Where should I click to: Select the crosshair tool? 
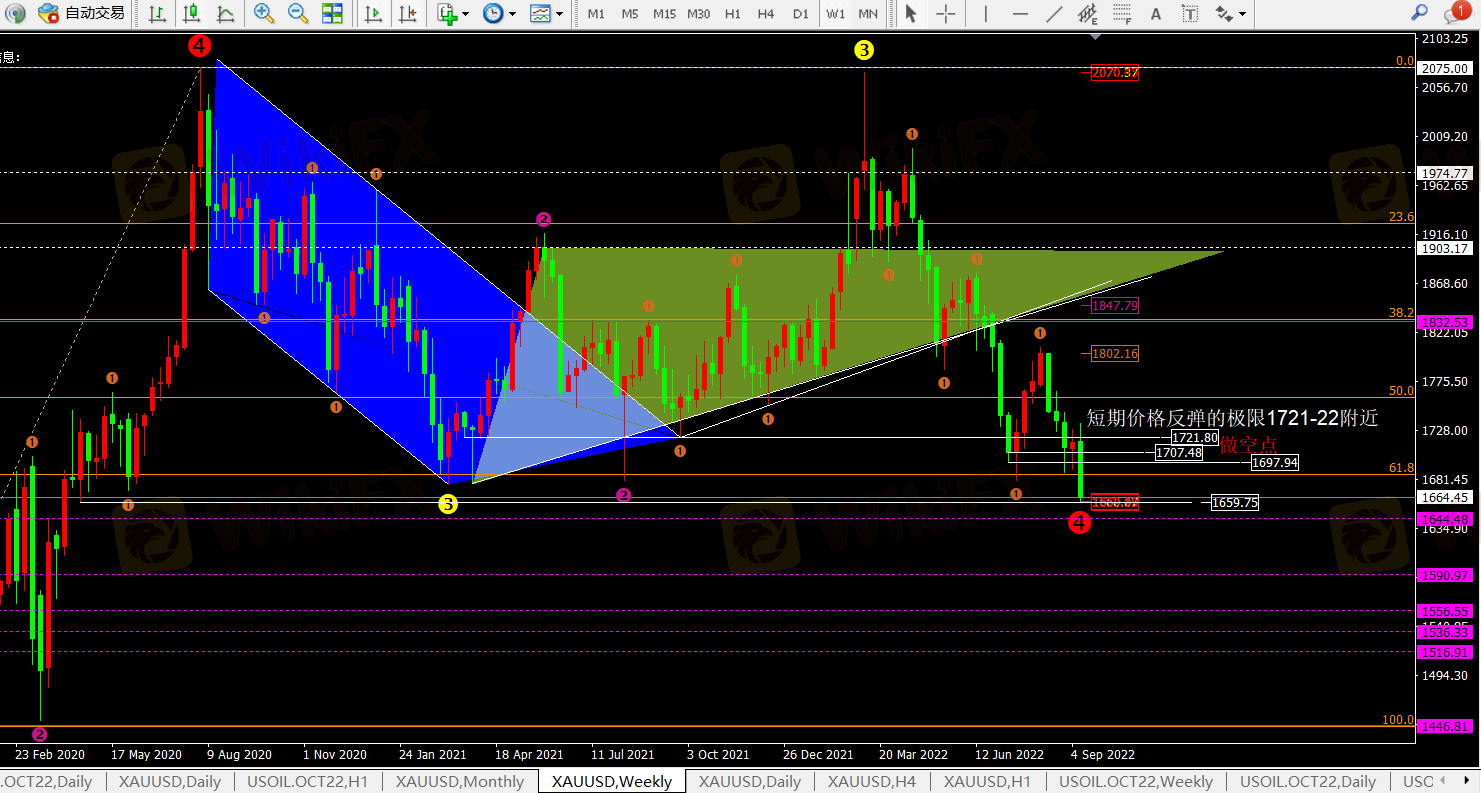click(x=946, y=14)
